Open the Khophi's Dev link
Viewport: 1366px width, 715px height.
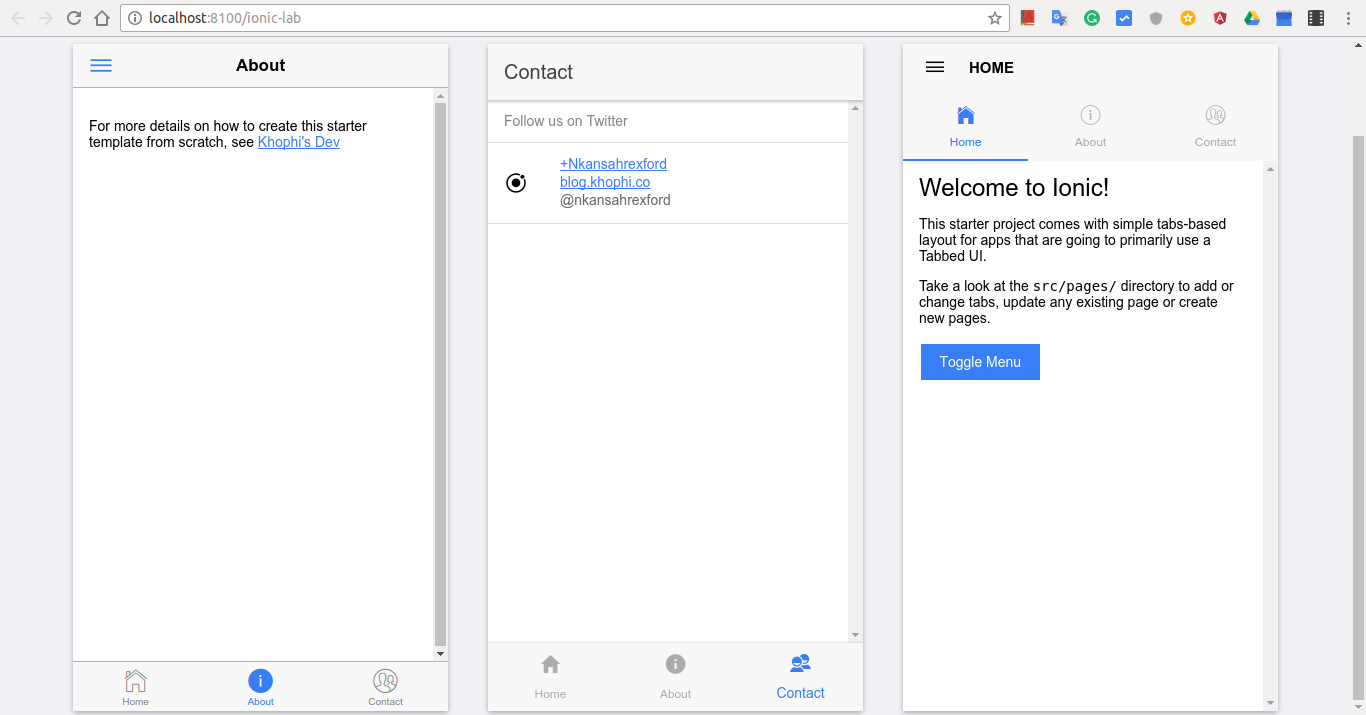[298, 142]
